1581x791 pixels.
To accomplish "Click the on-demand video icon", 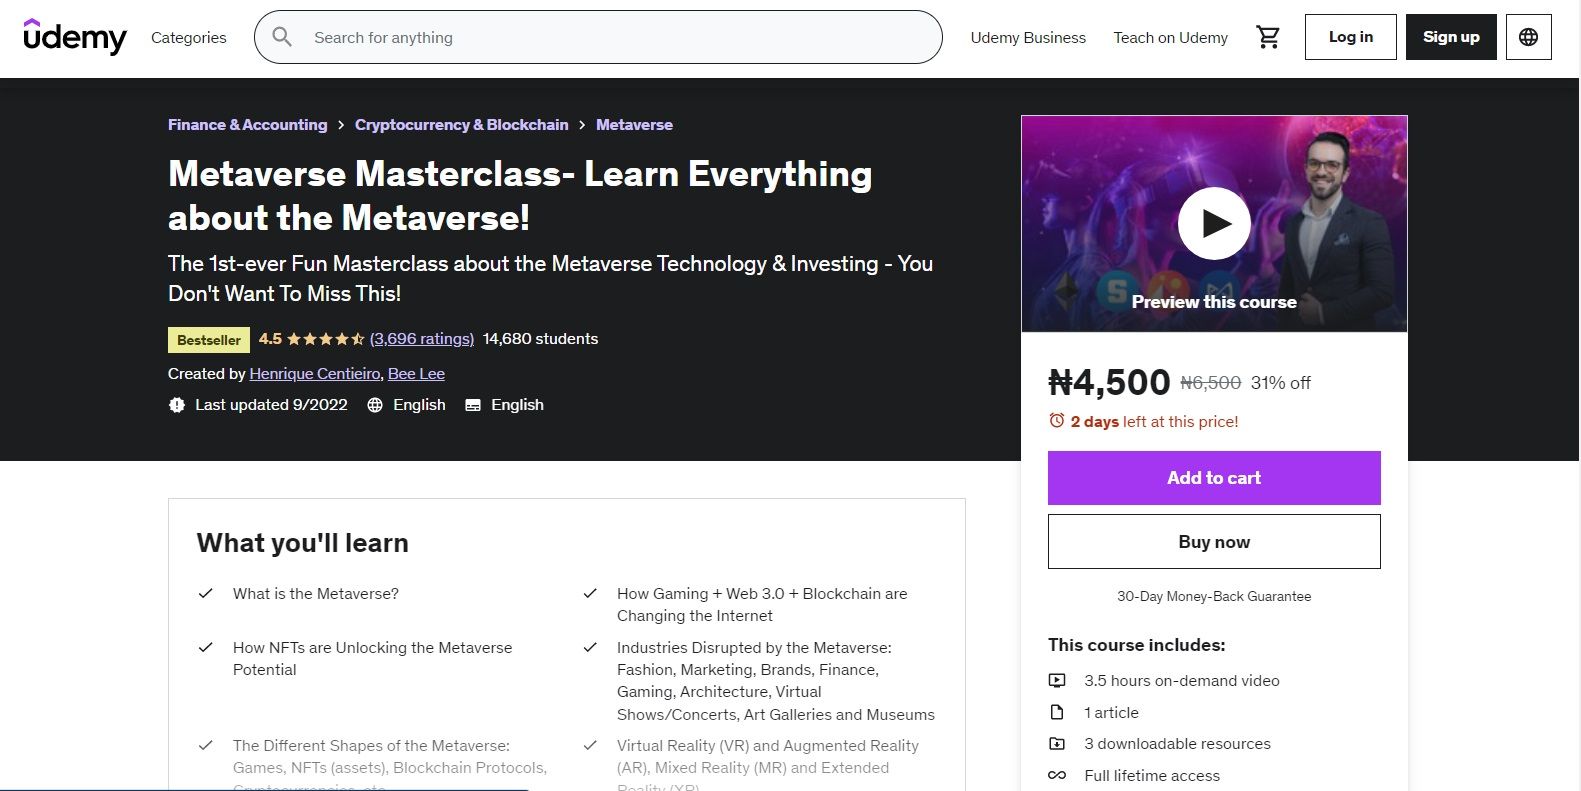I will coord(1057,681).
